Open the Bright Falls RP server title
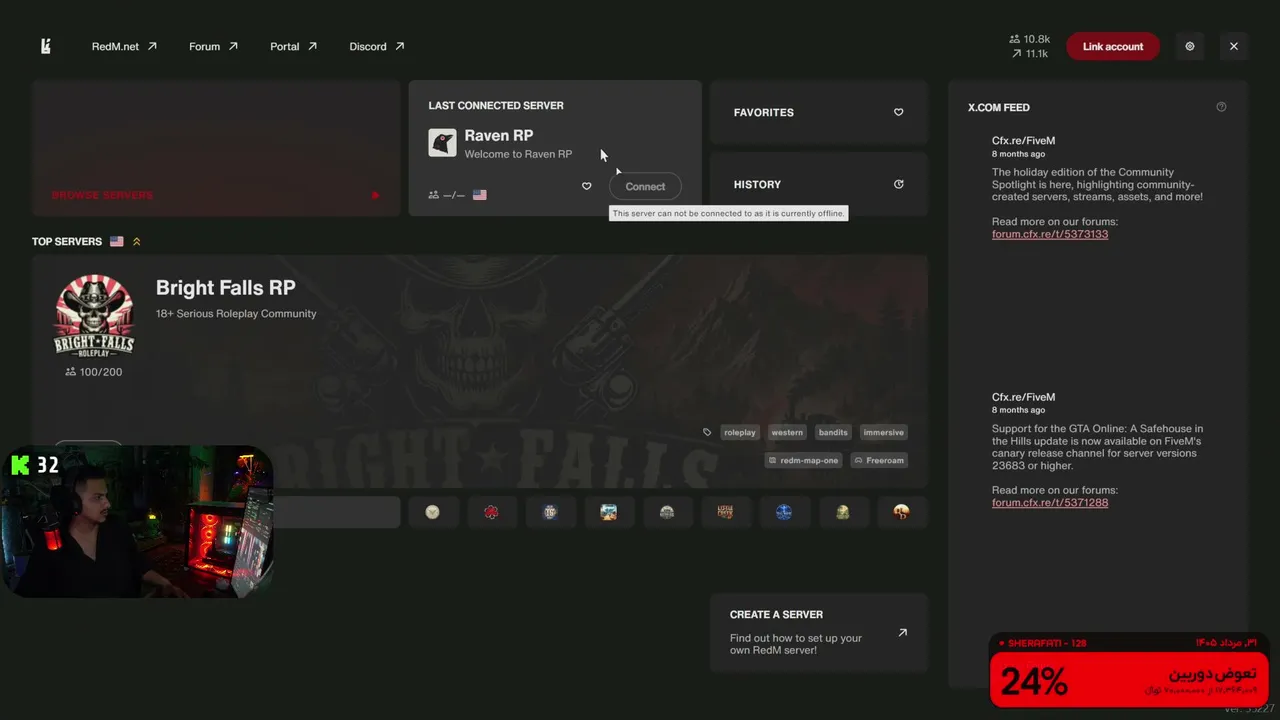The image size is (1280, 720). [x=226, y=288]
